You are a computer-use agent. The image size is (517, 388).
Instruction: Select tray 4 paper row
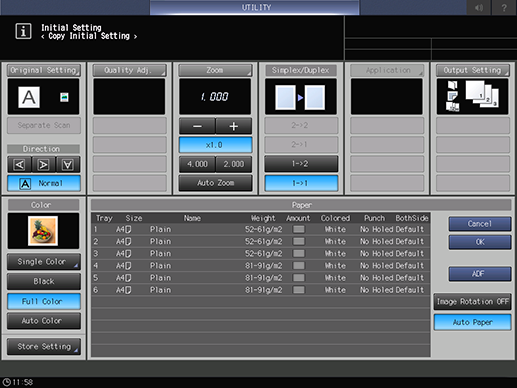(x=261, y=266)
